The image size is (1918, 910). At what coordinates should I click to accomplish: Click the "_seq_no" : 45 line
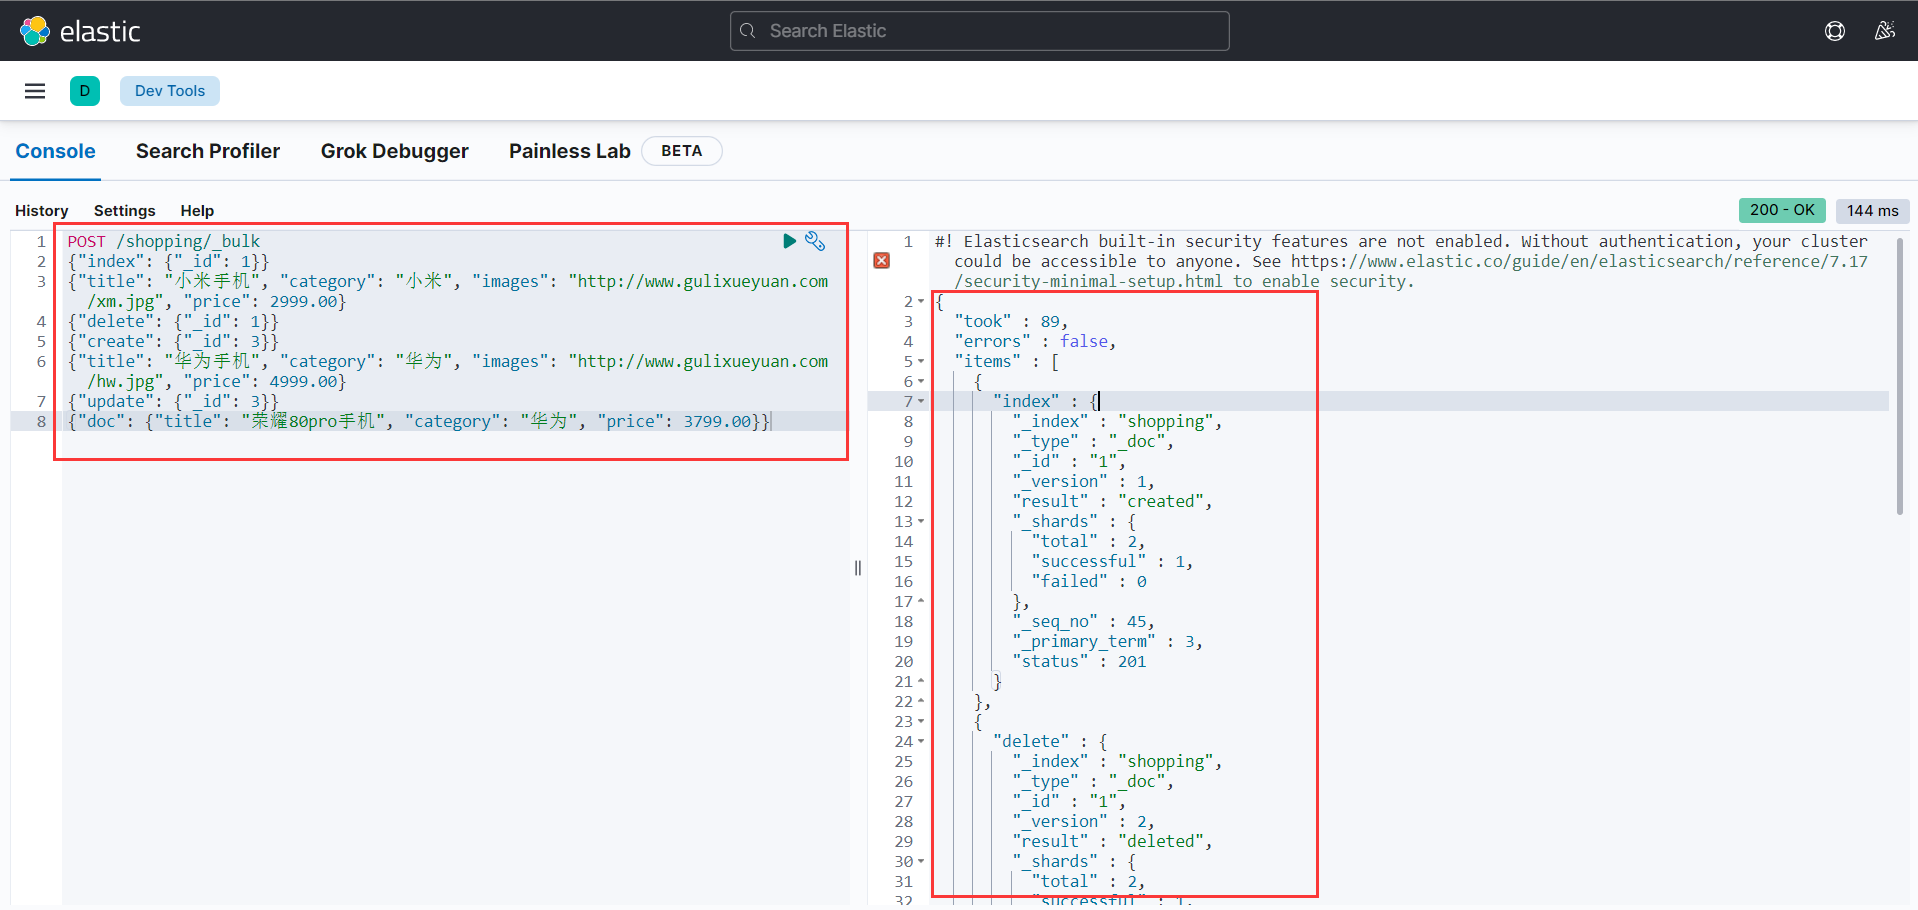[1083, 621]
